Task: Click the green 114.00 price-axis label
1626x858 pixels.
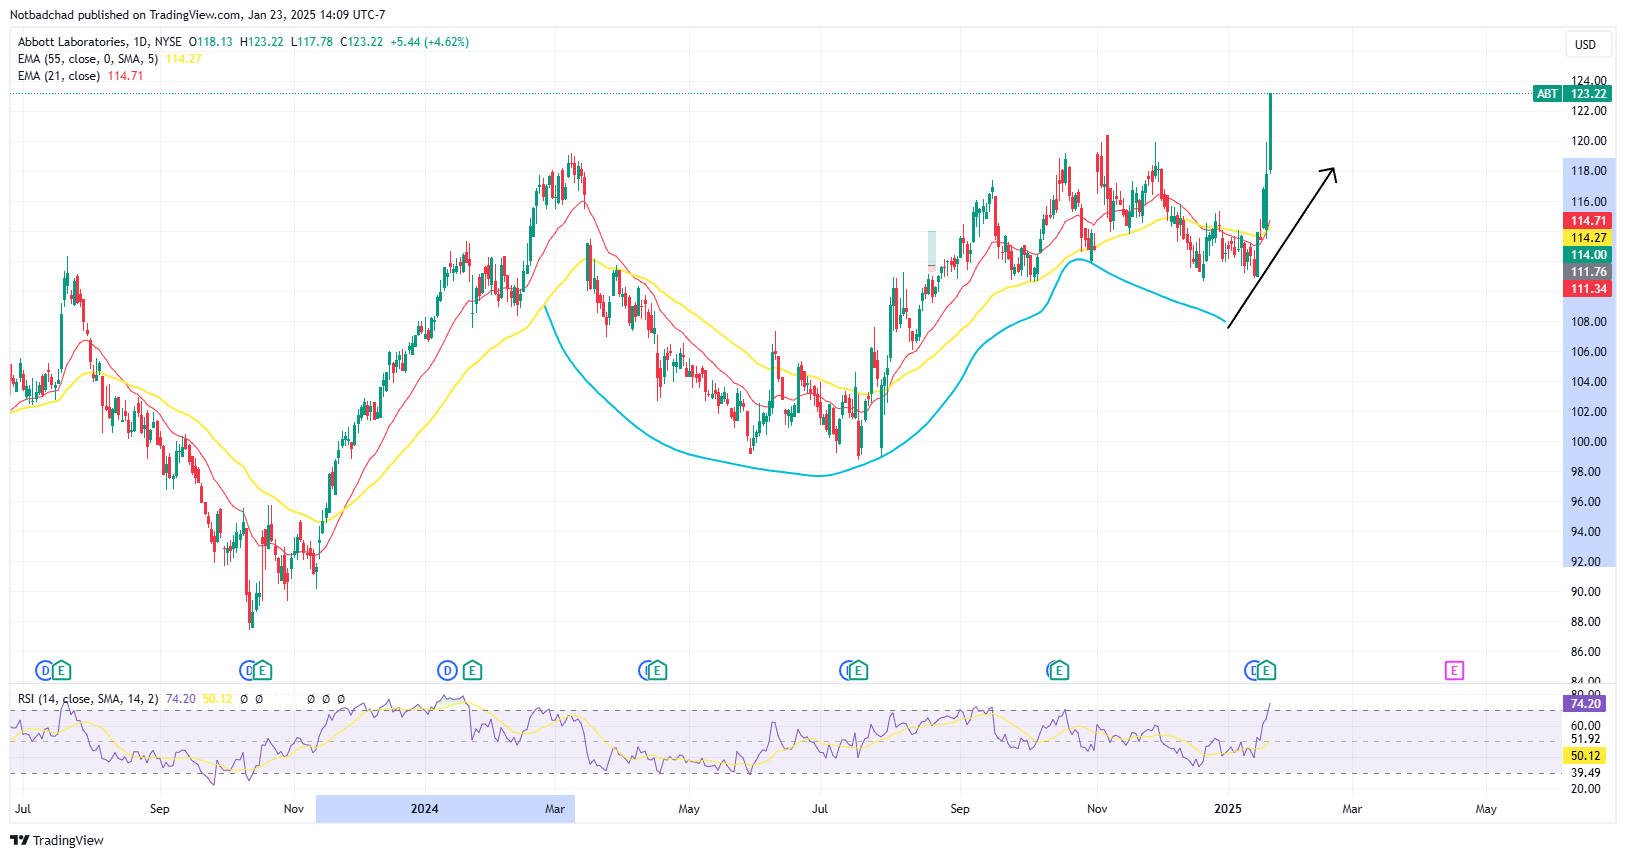Action: 1588,255
